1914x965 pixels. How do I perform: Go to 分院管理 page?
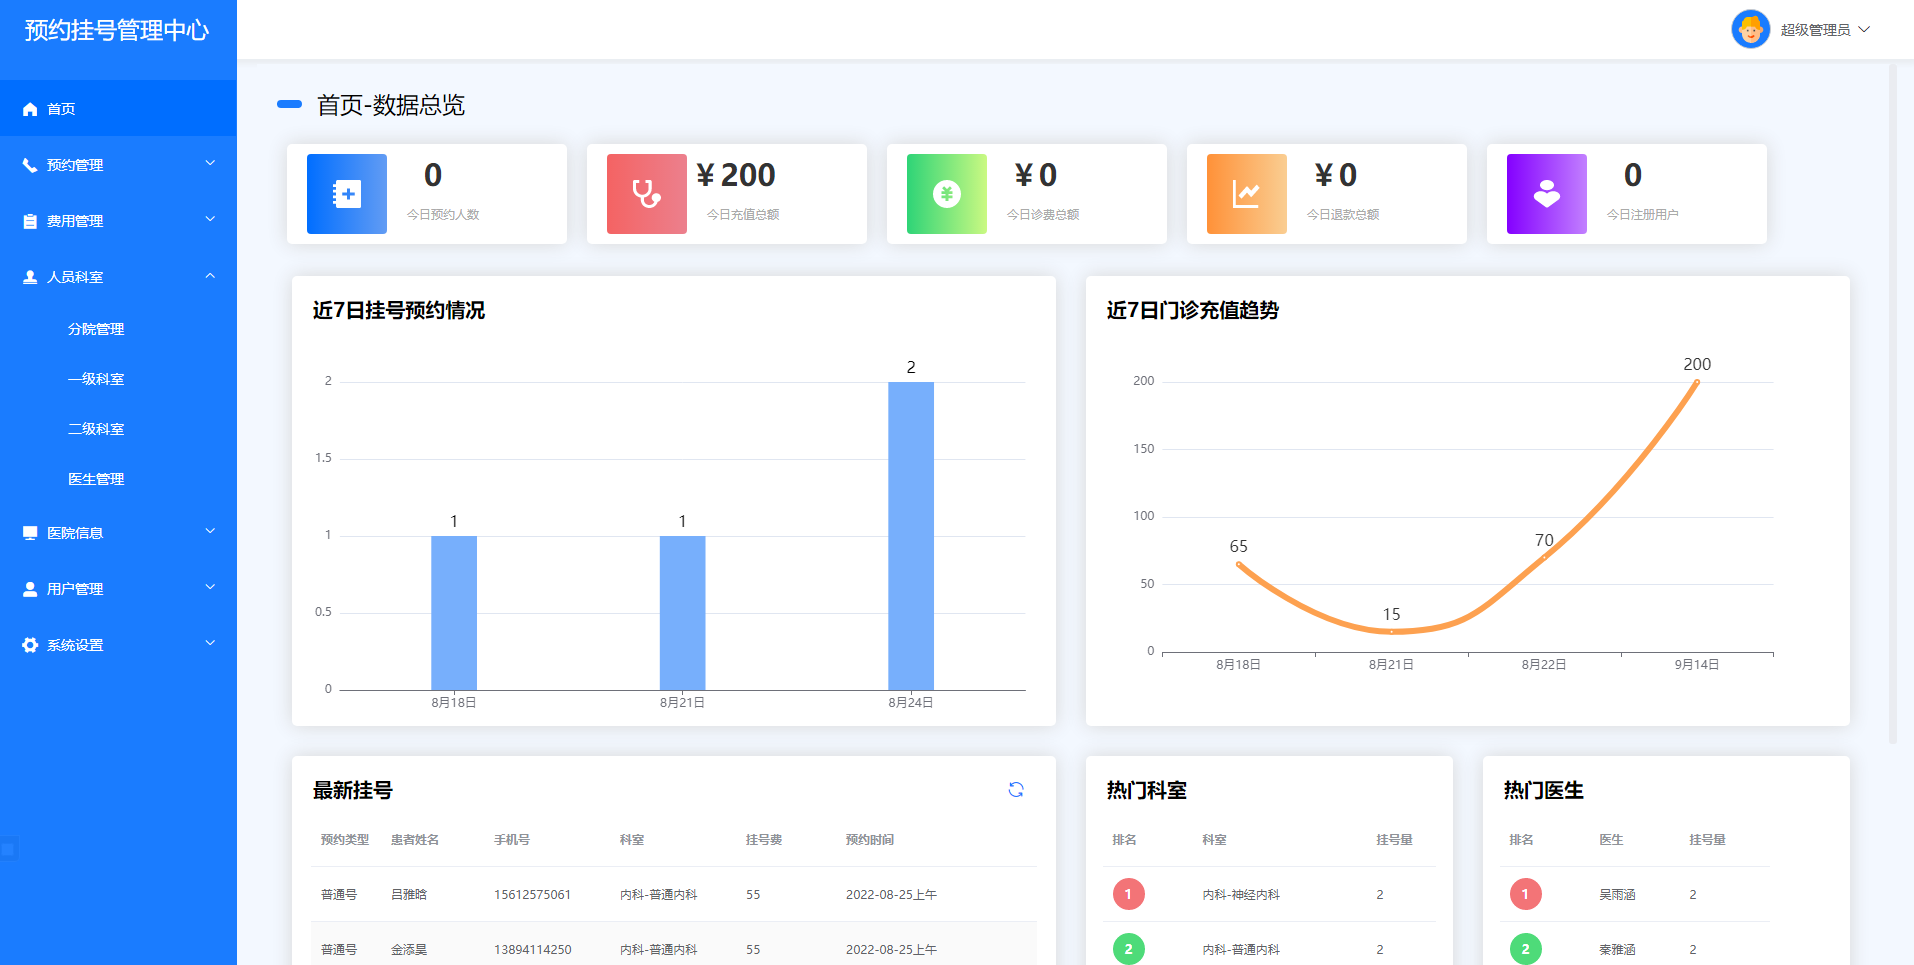point(96,328)
